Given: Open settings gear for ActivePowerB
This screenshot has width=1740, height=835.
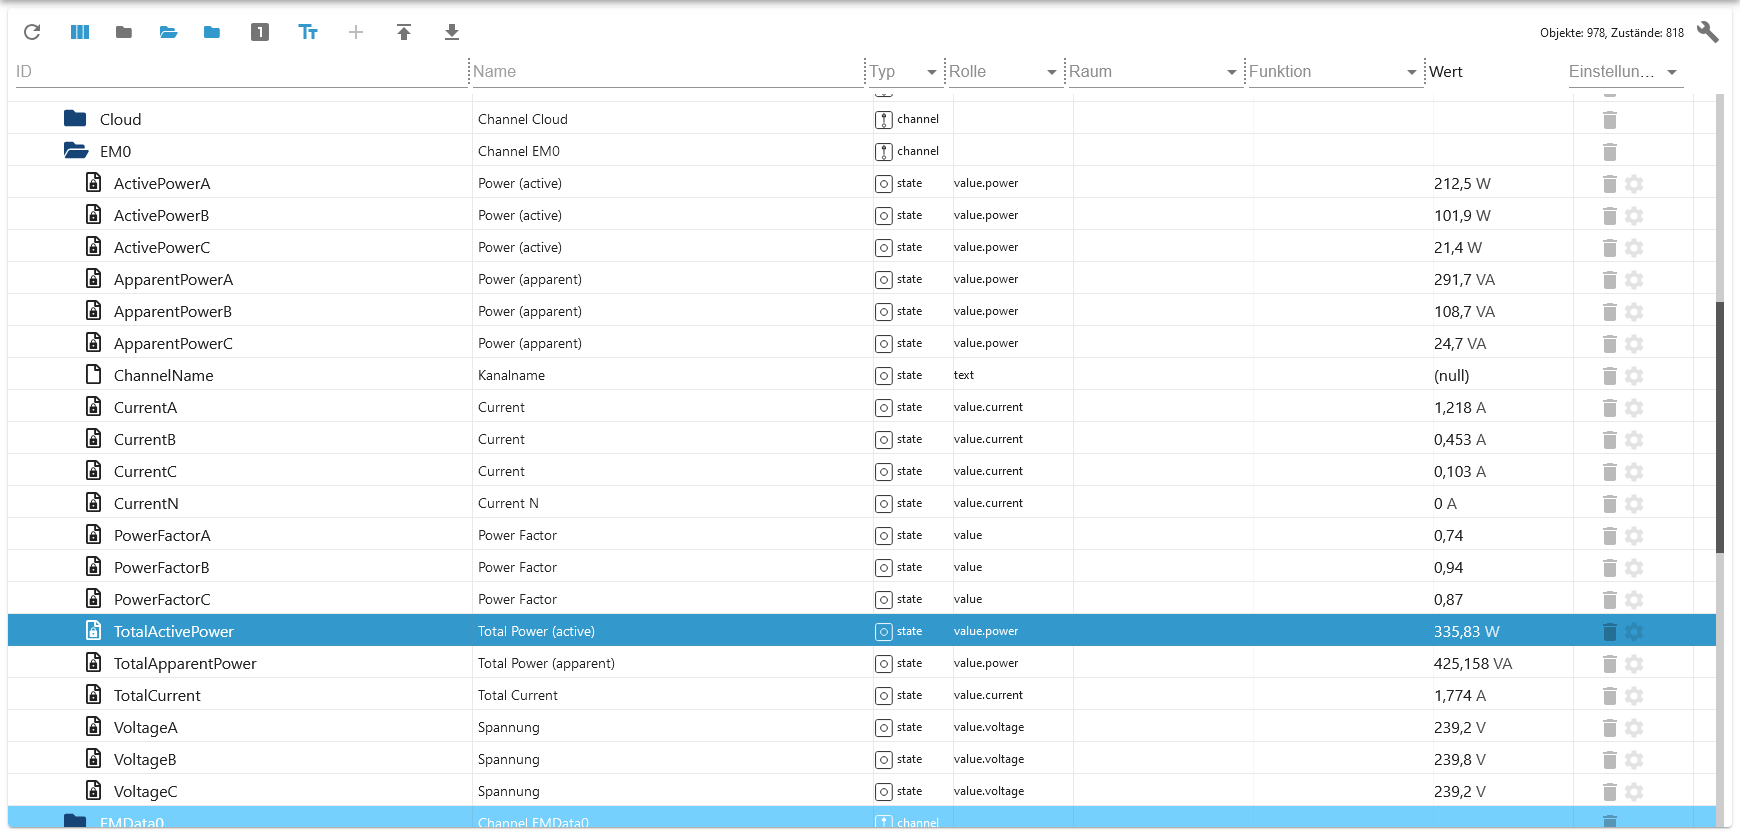Looking at the screenshot, I should coord(1634,216).
